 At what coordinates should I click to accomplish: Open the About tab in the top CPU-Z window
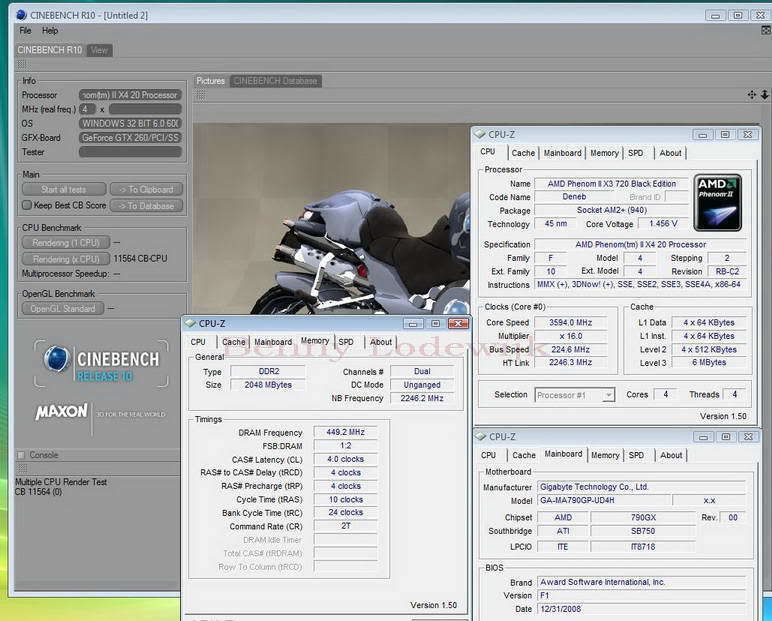(671, 153)
